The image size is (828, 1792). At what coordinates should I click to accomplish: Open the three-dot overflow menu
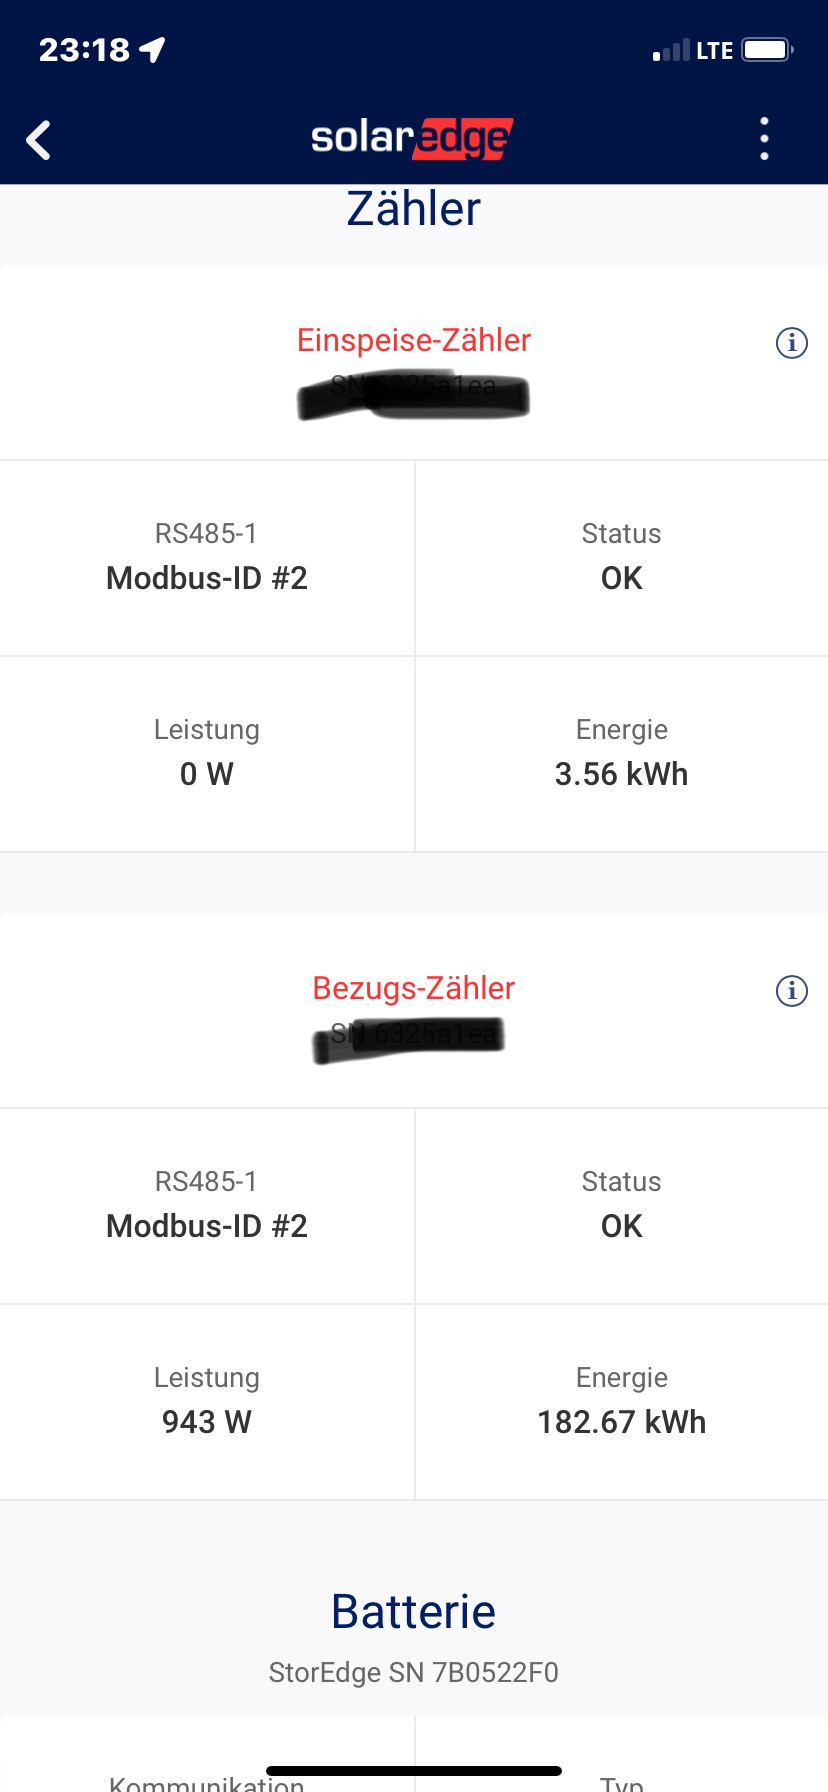coord(765,139)
